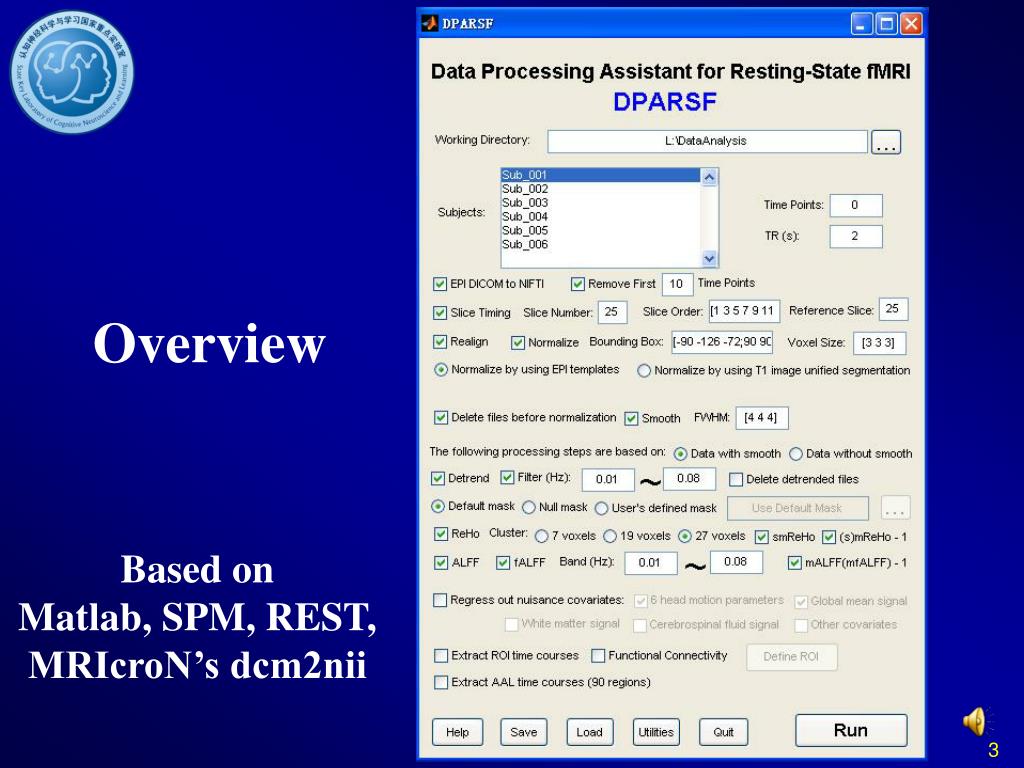Click the Slice Order field
The image size is (1024, 768).
(744, 311)
